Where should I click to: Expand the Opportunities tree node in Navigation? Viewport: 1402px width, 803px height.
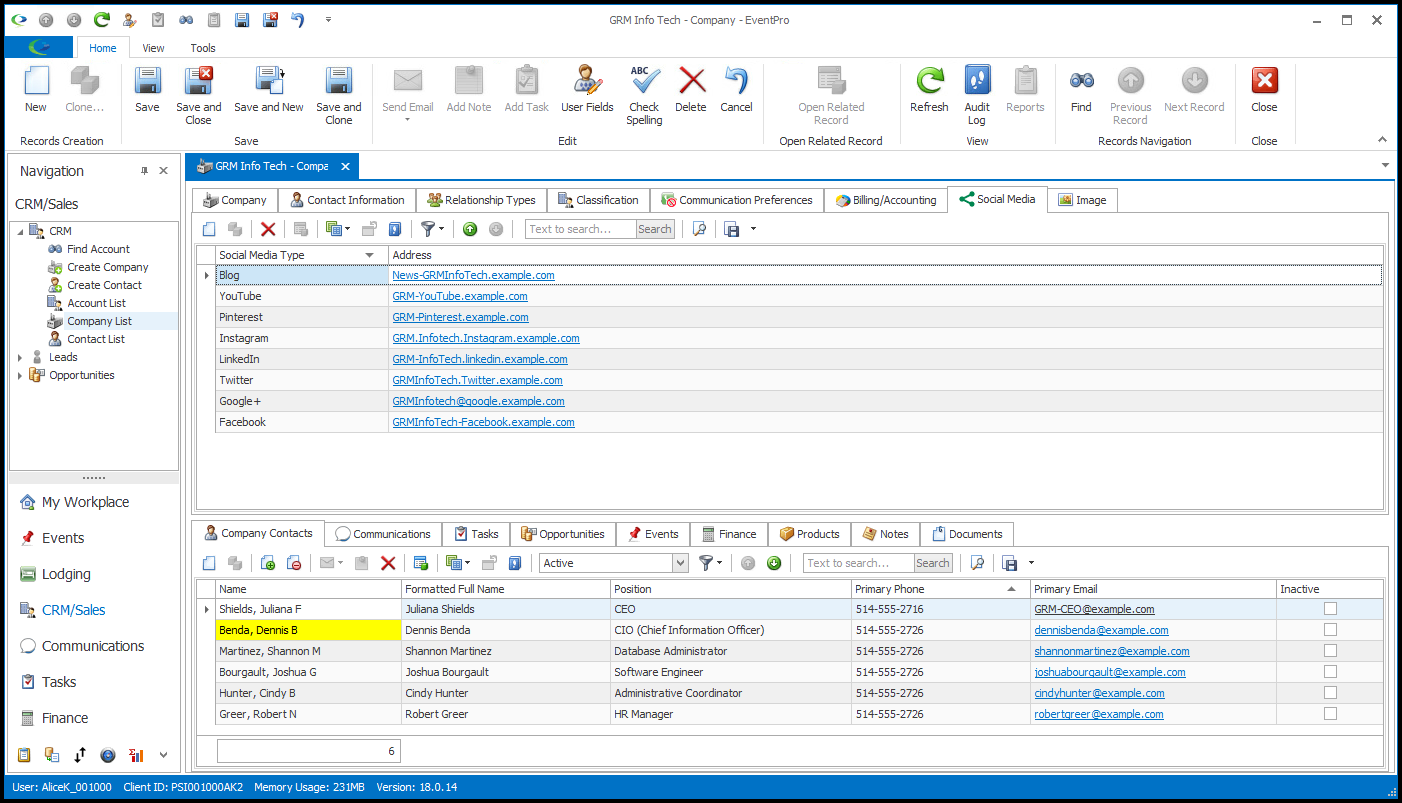coord(20,375)
